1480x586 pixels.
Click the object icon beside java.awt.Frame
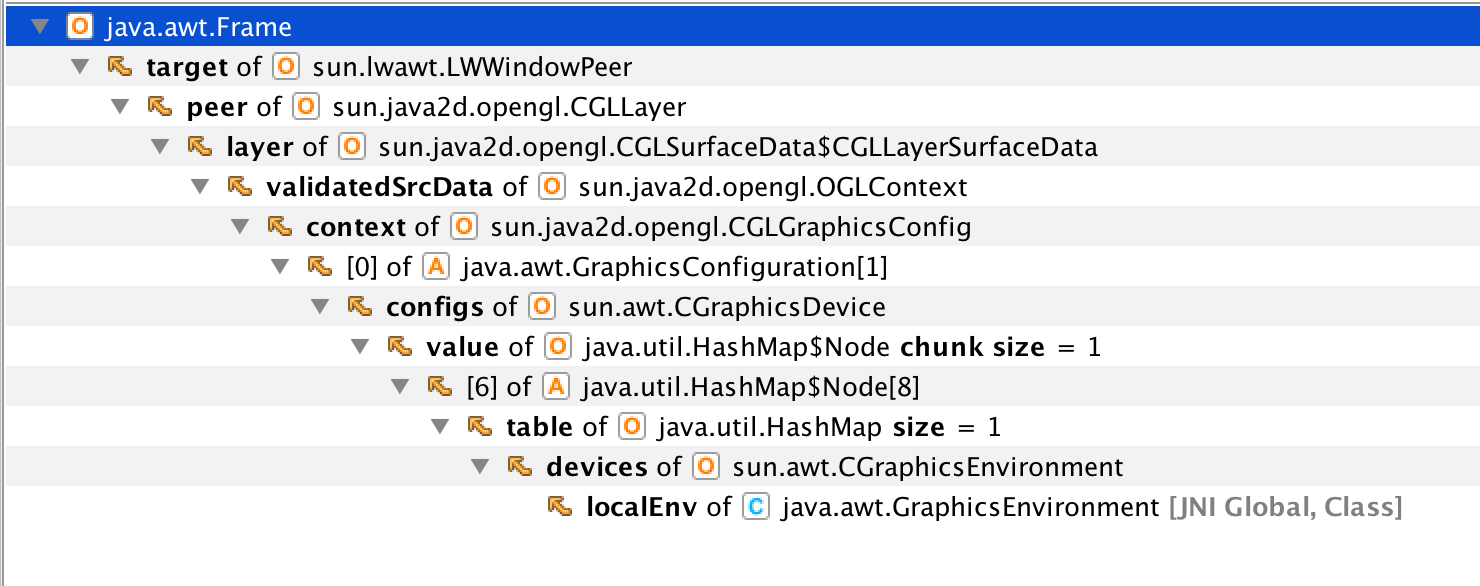point(80,27)
